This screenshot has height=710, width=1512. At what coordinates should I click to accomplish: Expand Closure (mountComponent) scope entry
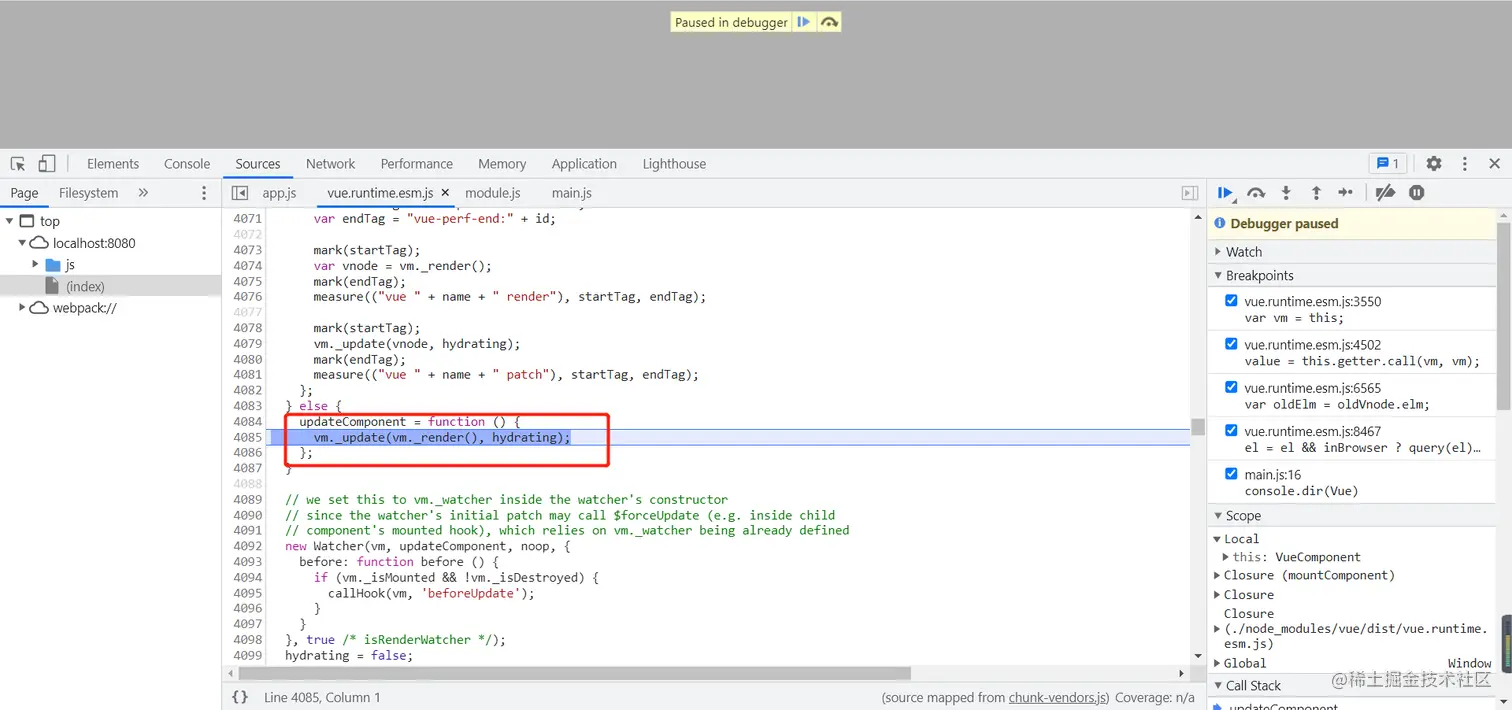(1217, 575)
